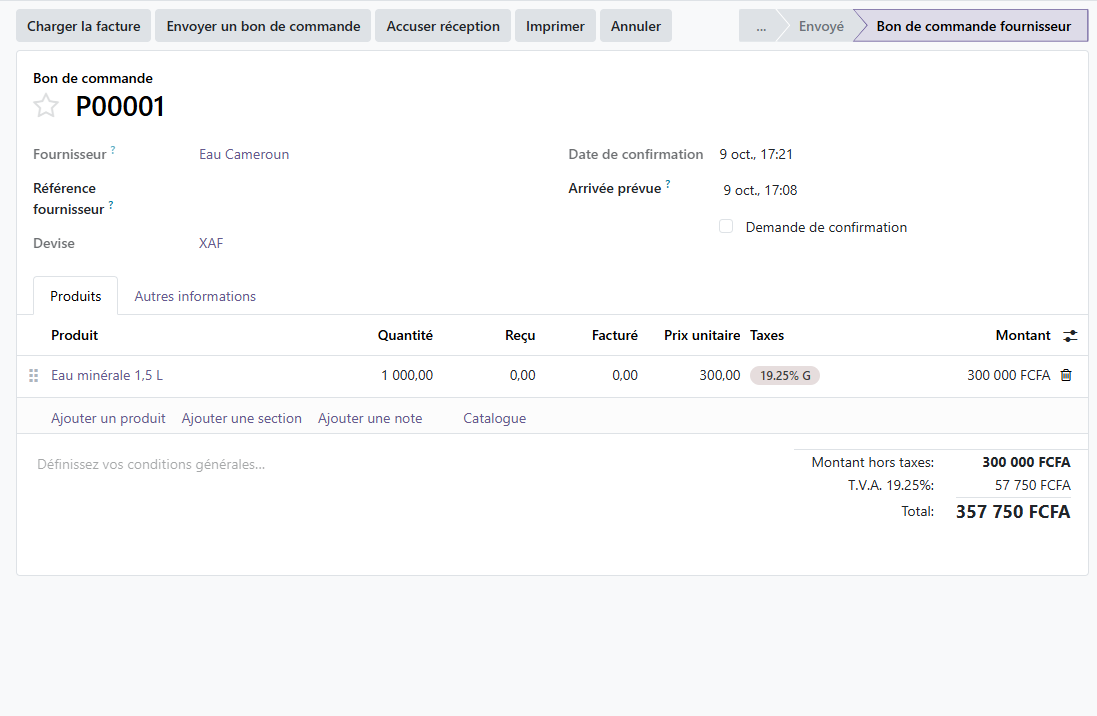Click the 19.25% G tax tag
Screen dimensions: 1097x716
(785, 376)
